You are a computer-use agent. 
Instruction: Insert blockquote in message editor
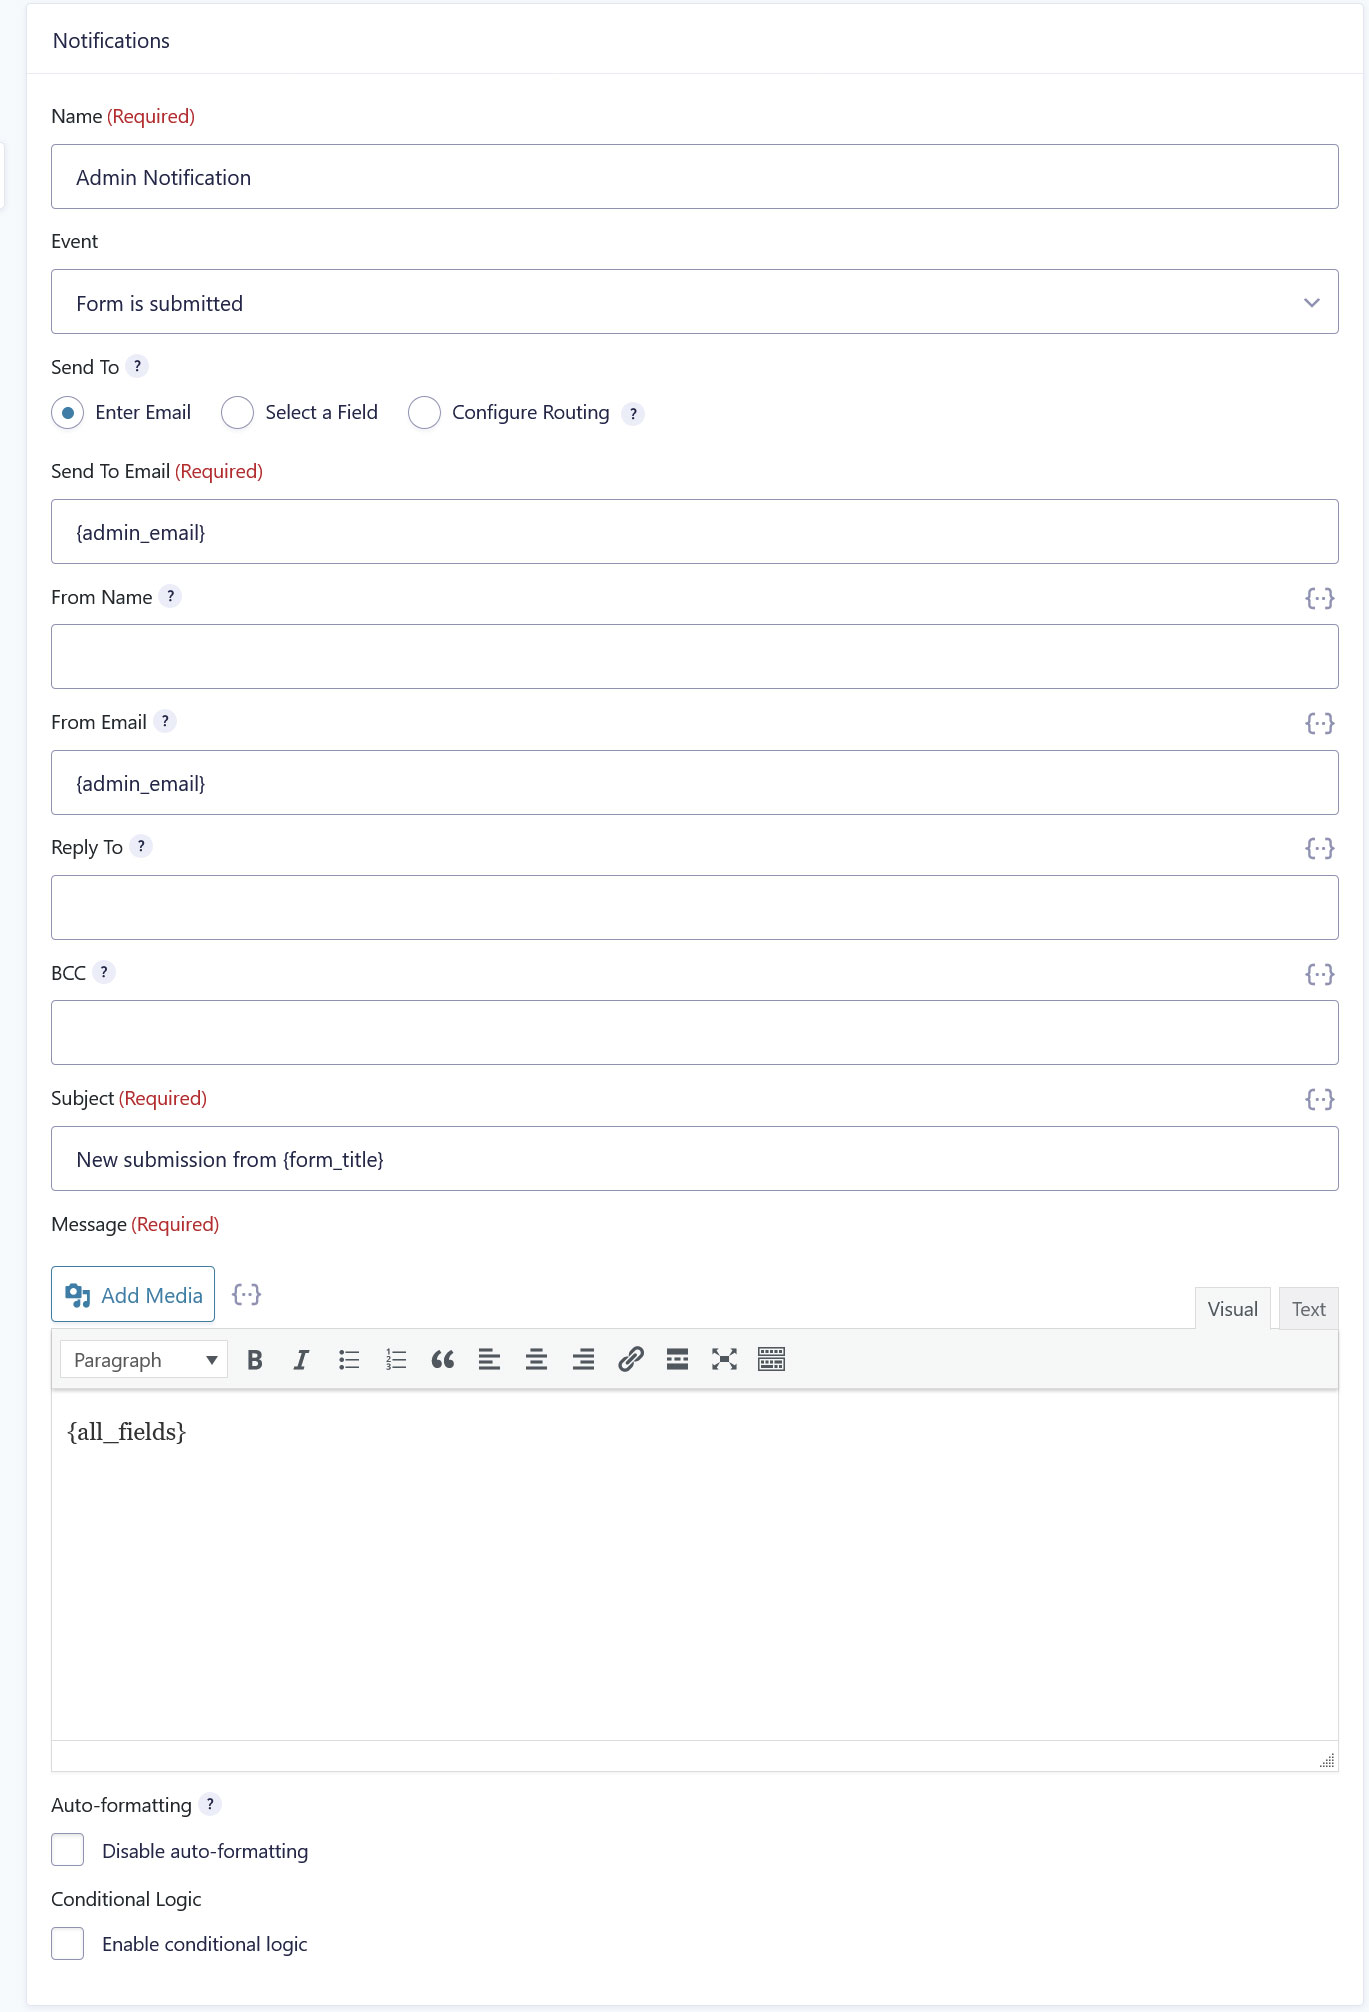point(443,1360)
